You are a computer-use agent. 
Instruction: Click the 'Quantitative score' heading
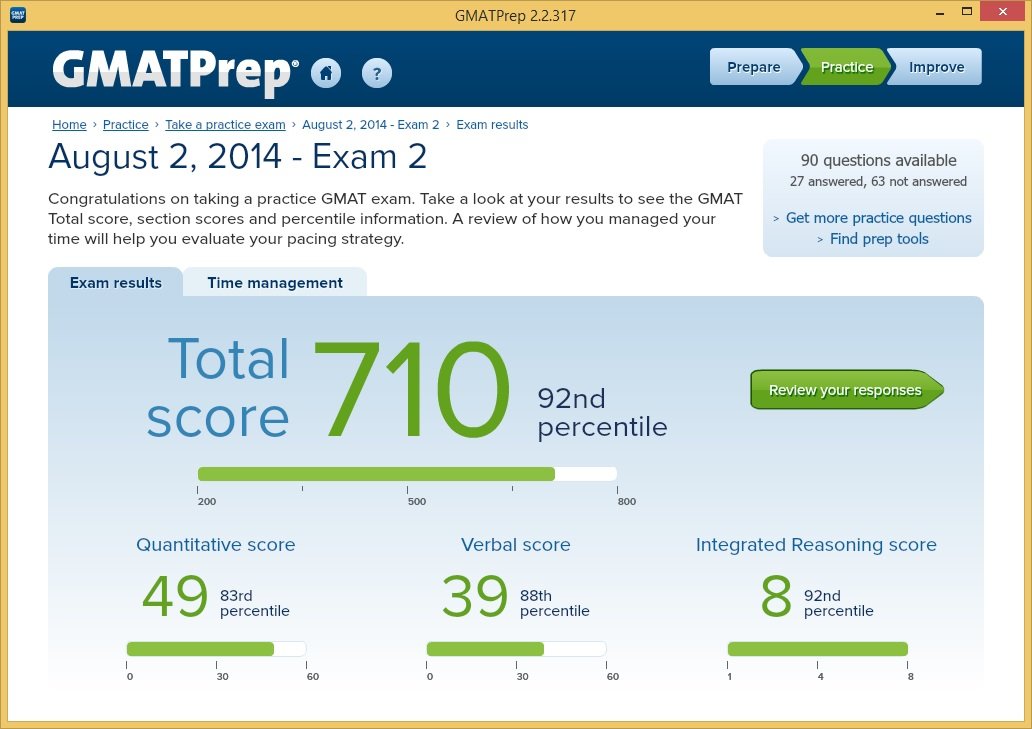click(216, 545)
